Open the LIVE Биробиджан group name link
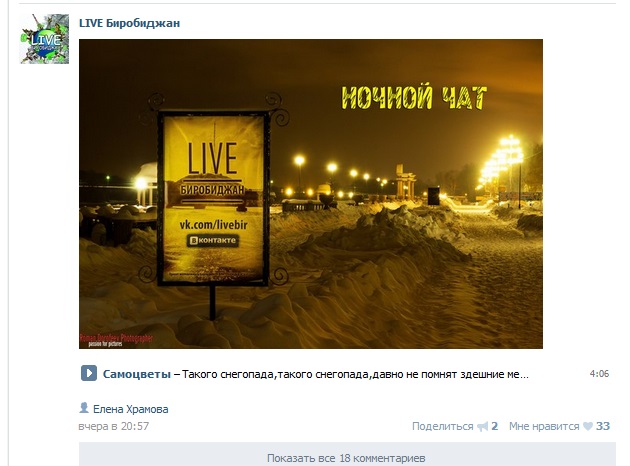This screenshot has width=630, height=466. 129,23
